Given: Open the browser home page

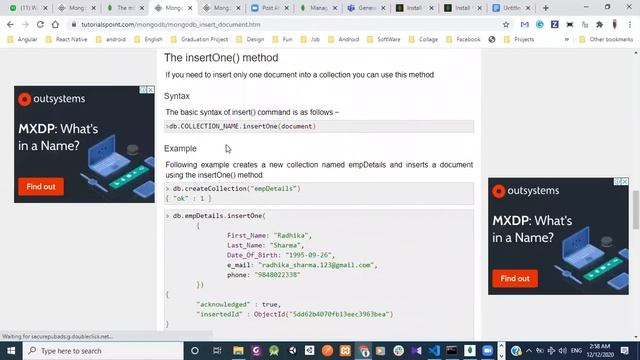Looking at the screenshot, I should click(55, 24).
